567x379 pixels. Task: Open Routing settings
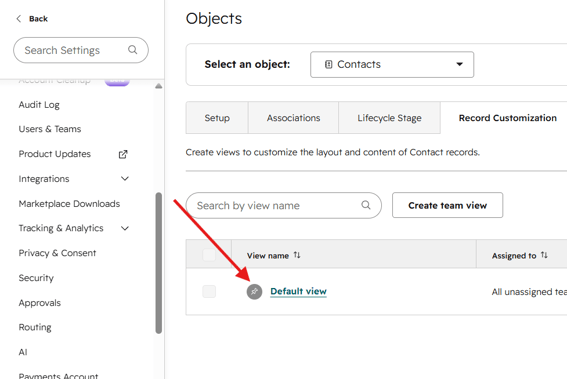(x=35, y=327)
